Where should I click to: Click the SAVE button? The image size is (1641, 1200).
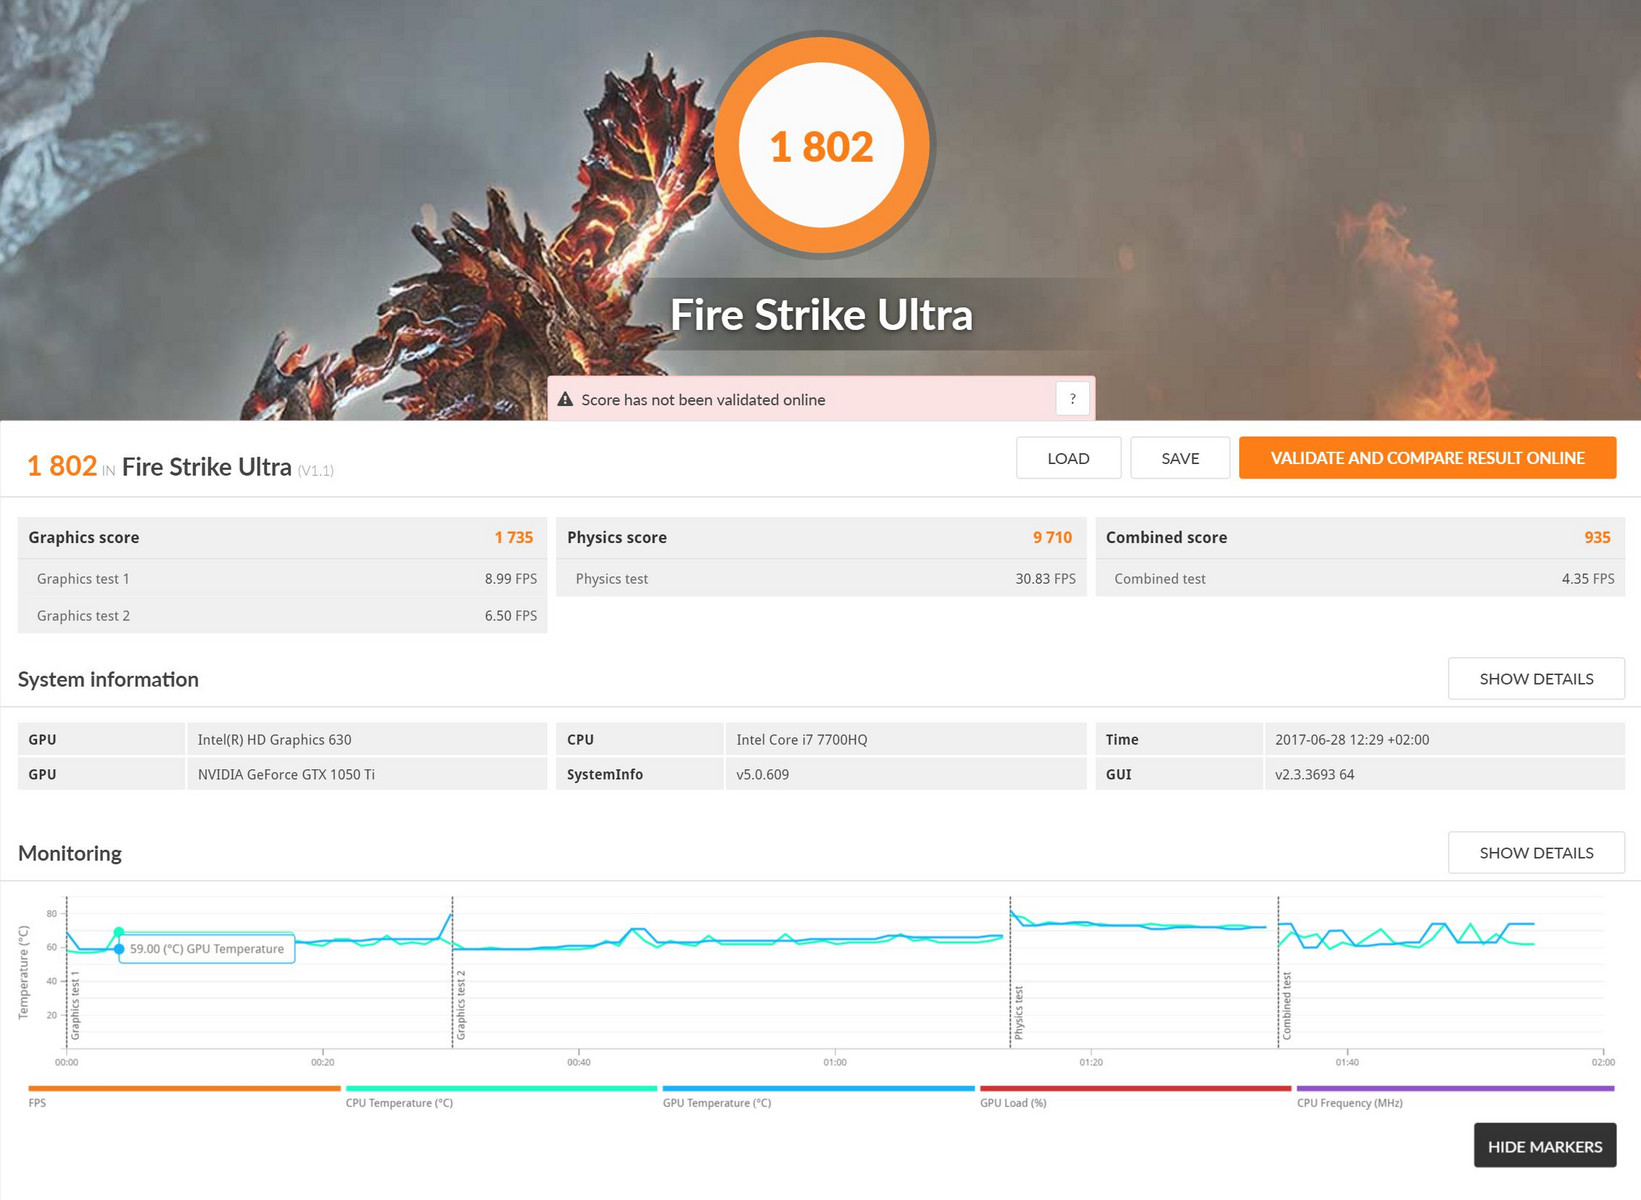(x=1180, y=458)
